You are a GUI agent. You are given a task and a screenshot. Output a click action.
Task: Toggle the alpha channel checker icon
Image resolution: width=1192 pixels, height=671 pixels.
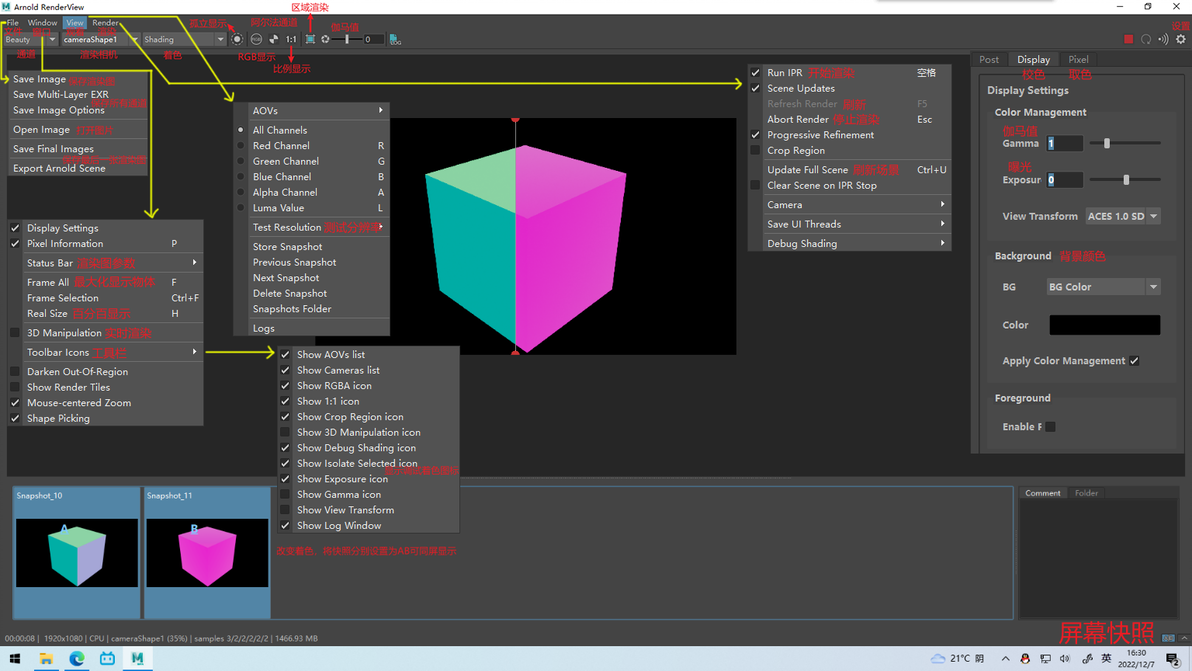274,39
